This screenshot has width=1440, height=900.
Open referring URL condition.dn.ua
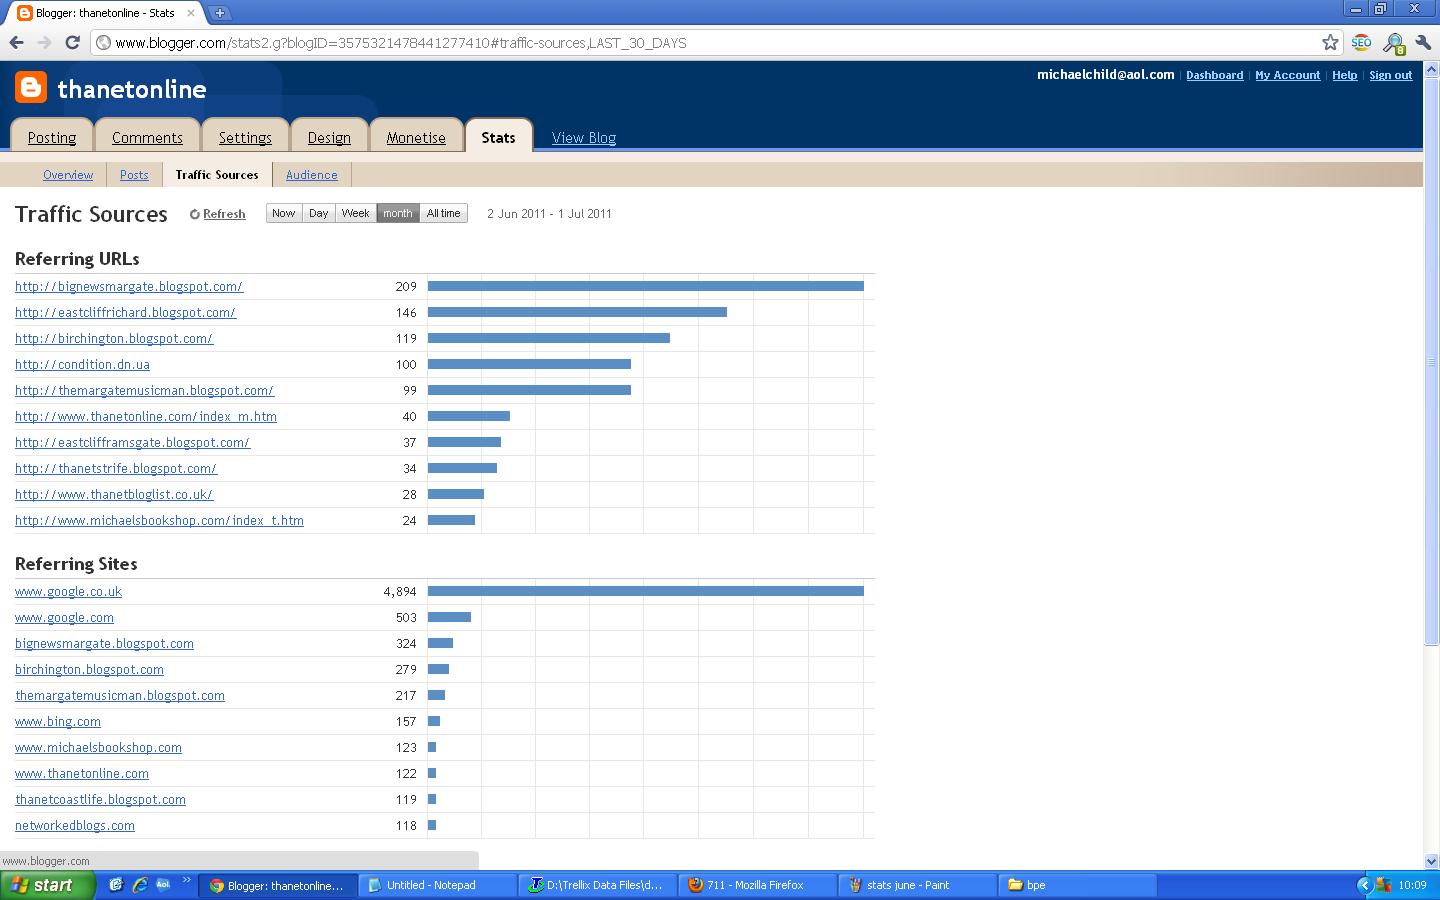coord(82,364)
